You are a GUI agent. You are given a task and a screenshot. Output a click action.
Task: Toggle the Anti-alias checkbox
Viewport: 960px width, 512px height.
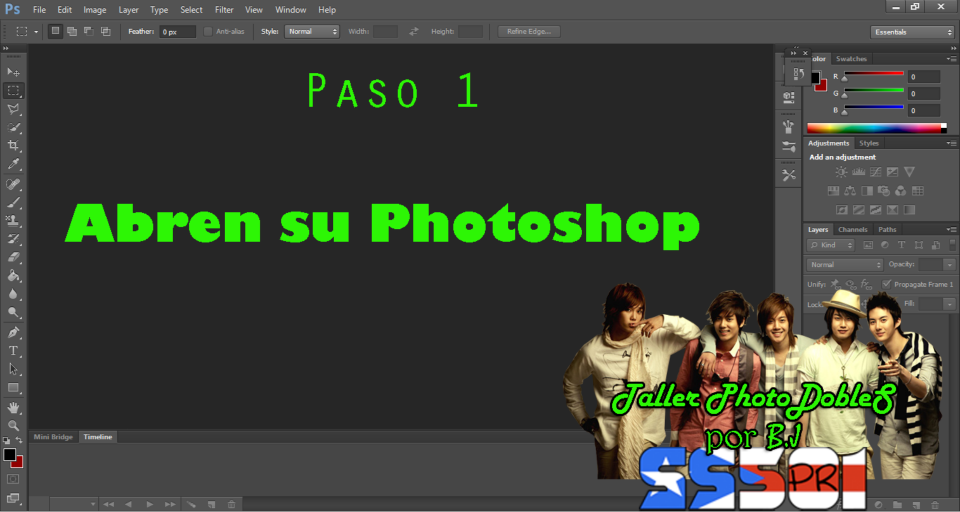click(x=208, y=31)
